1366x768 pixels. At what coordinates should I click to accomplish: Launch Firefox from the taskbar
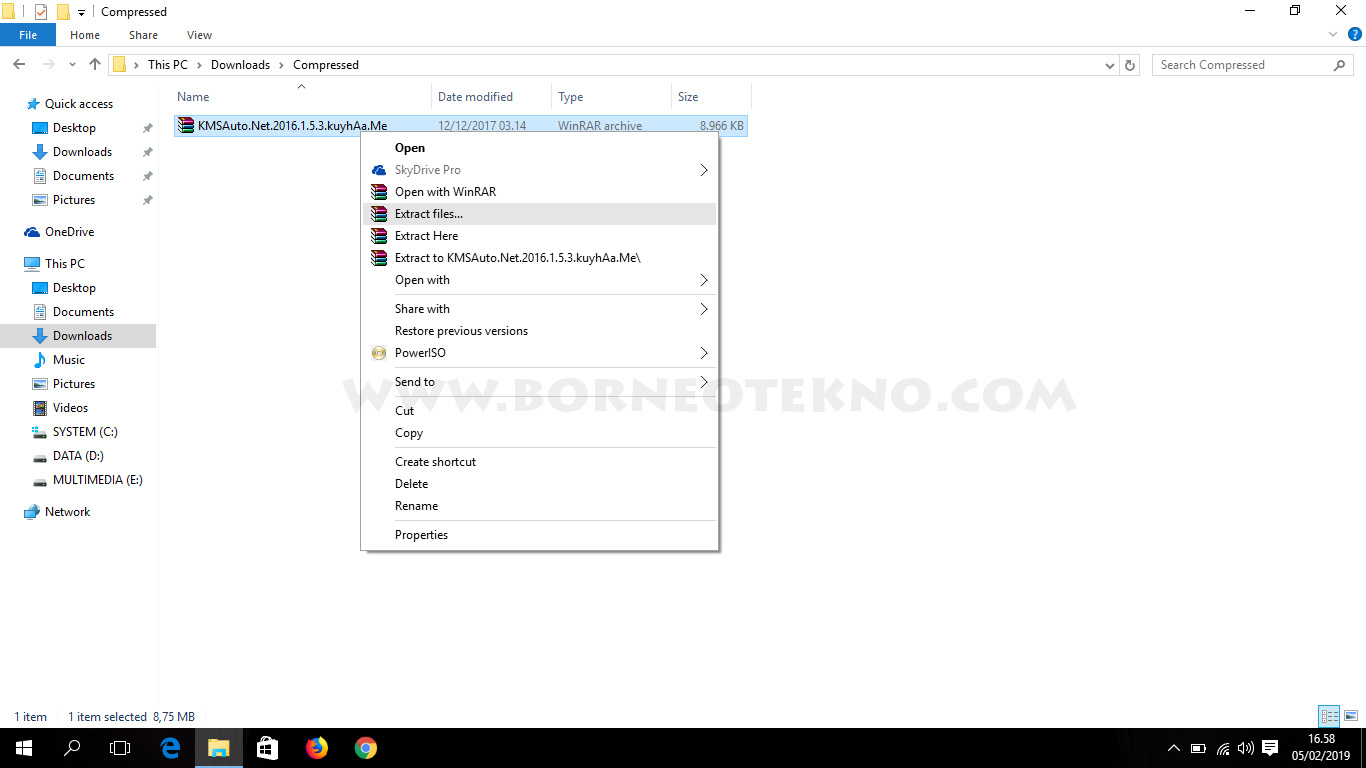coord(316,747)
